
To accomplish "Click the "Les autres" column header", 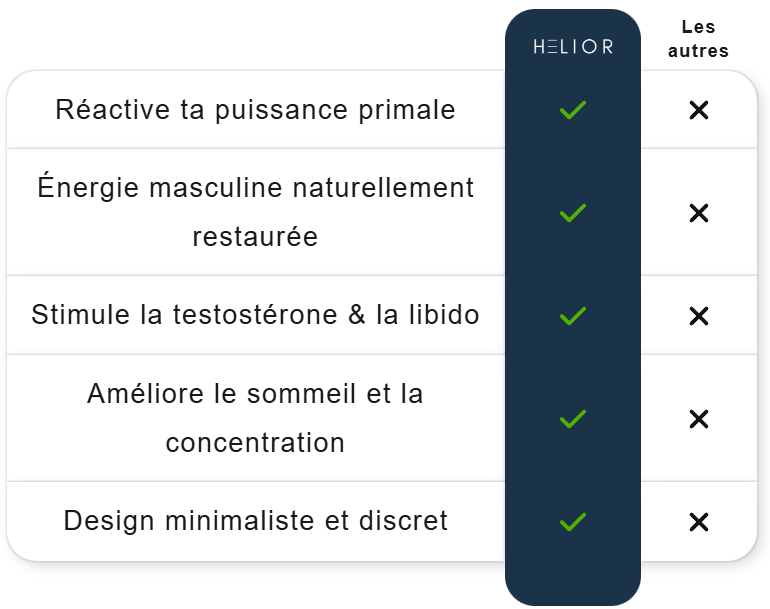I will coord(699,38).
